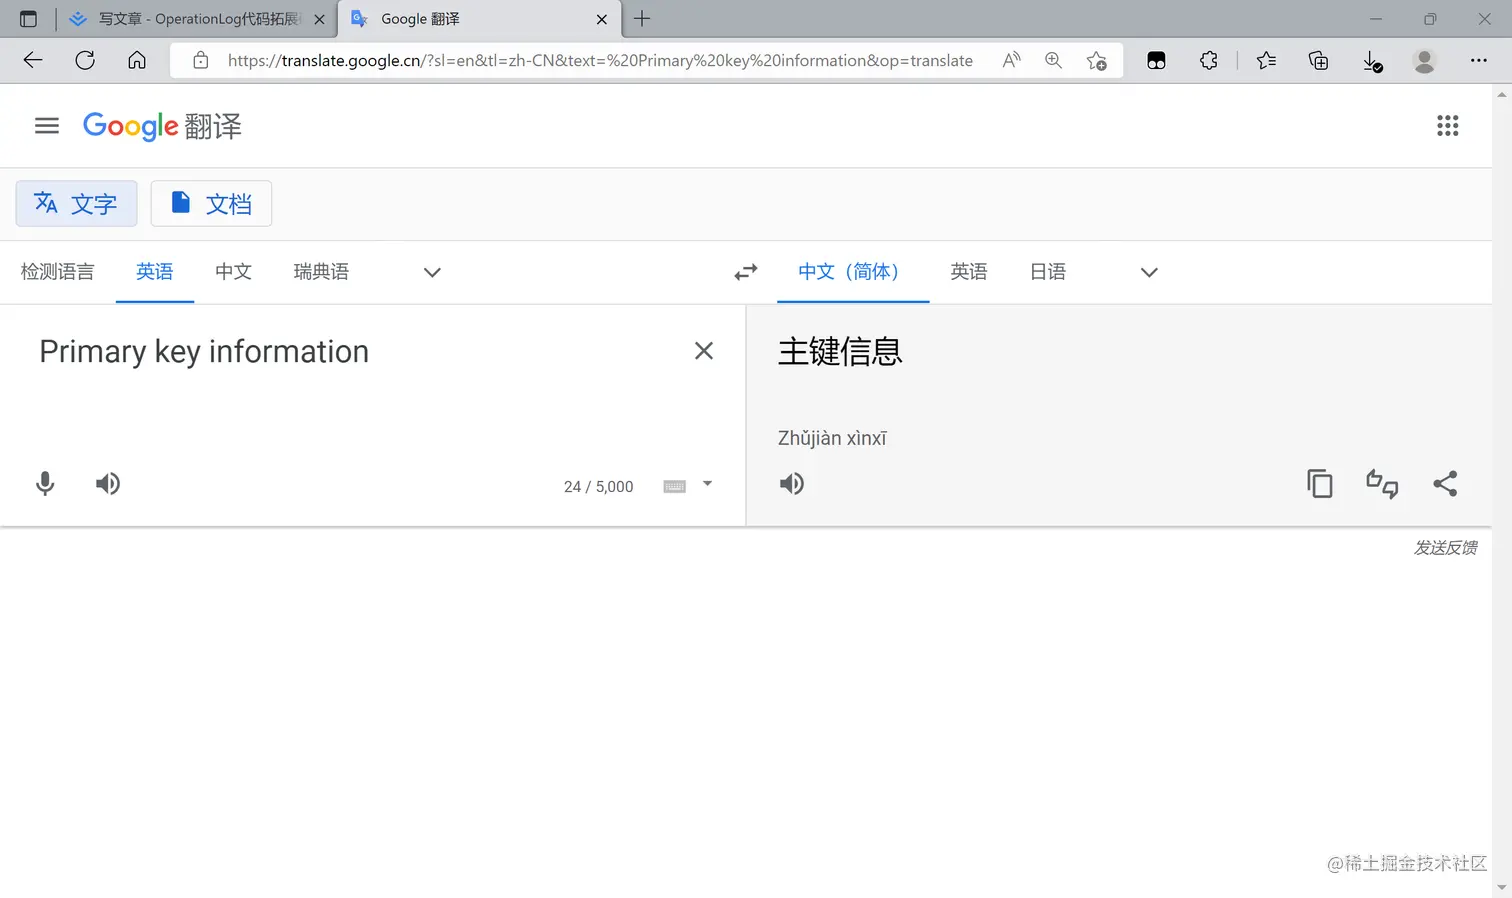Open the browser profile menu
The height and width of the screenshot is (898, 1512).
[1424, 60]
